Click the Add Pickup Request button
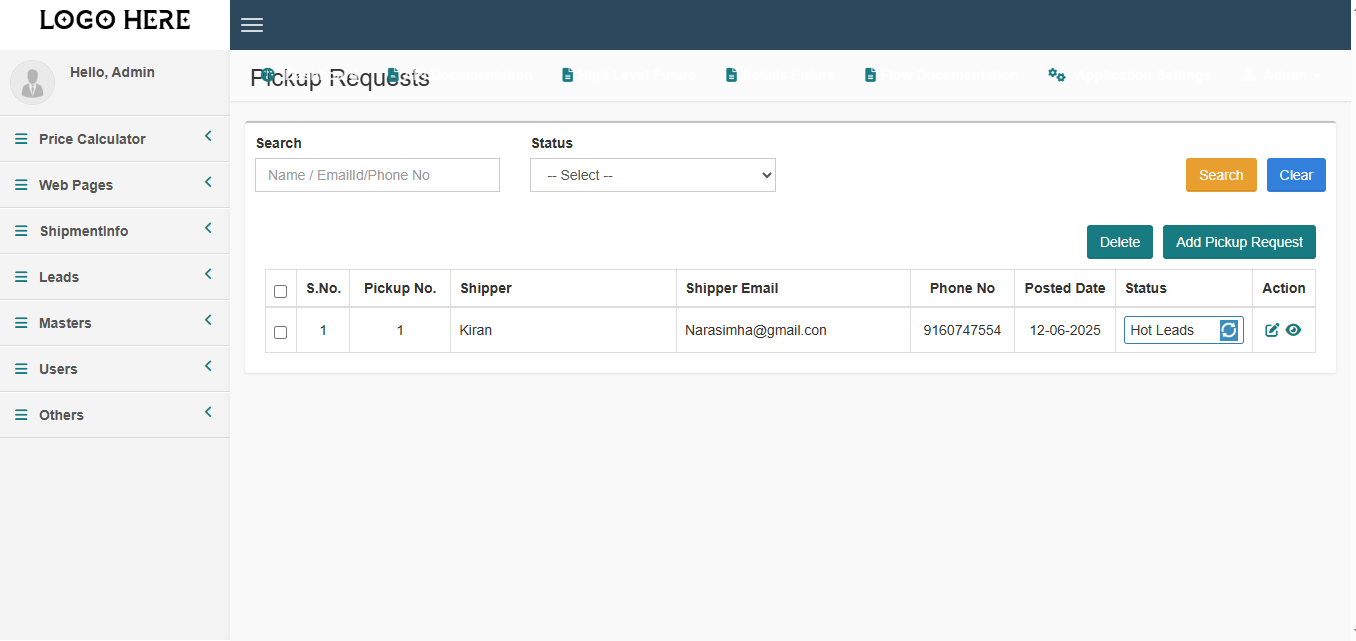Viewport: 1356px width, 641px height. click(1239, 242)
